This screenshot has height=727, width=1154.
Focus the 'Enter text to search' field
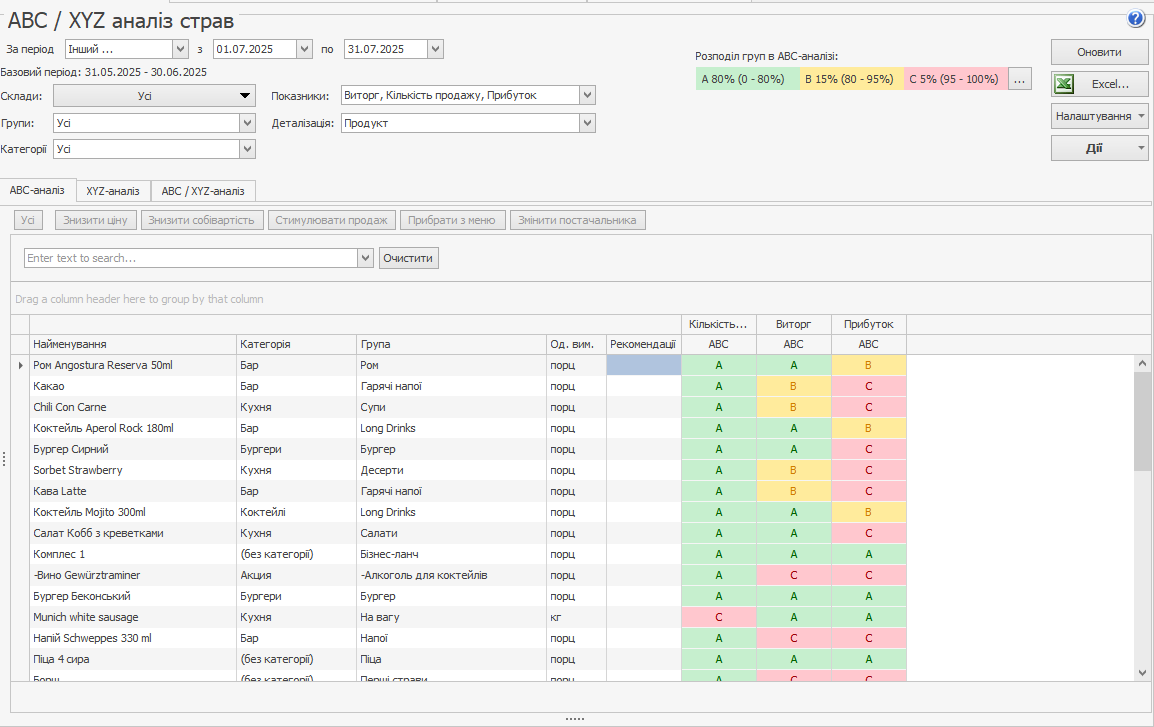[x=190, y=258]
